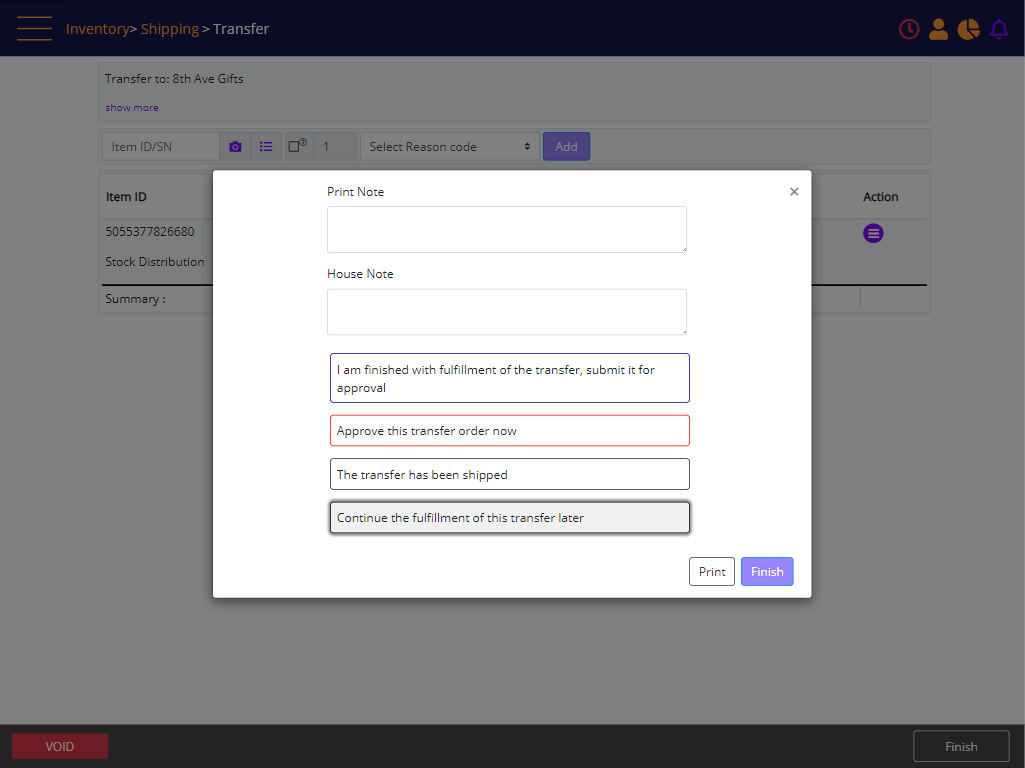Select Approve this transfer order now
This screenshot has height=768, width=1025.
509,431
